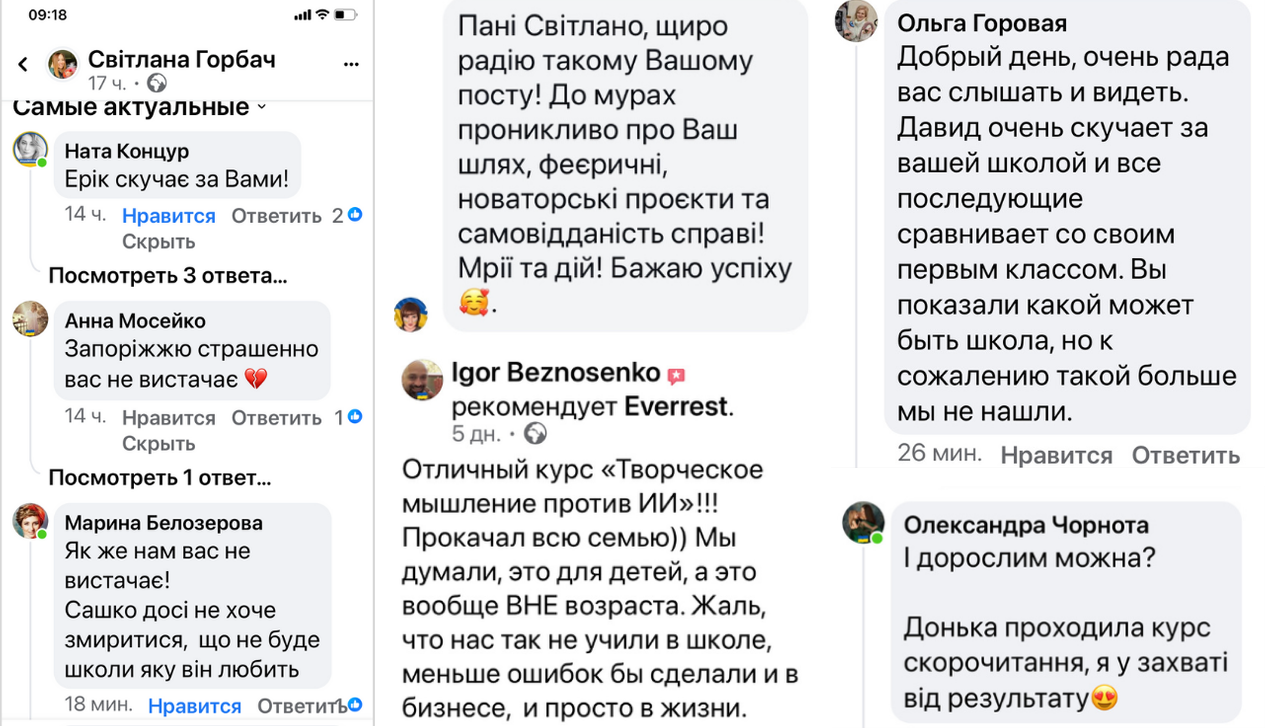Viewport: 1265px width, 728px height.
Task: Click the like reaction icon on Ната Концур's comment
Action: [x=355, y=215]
